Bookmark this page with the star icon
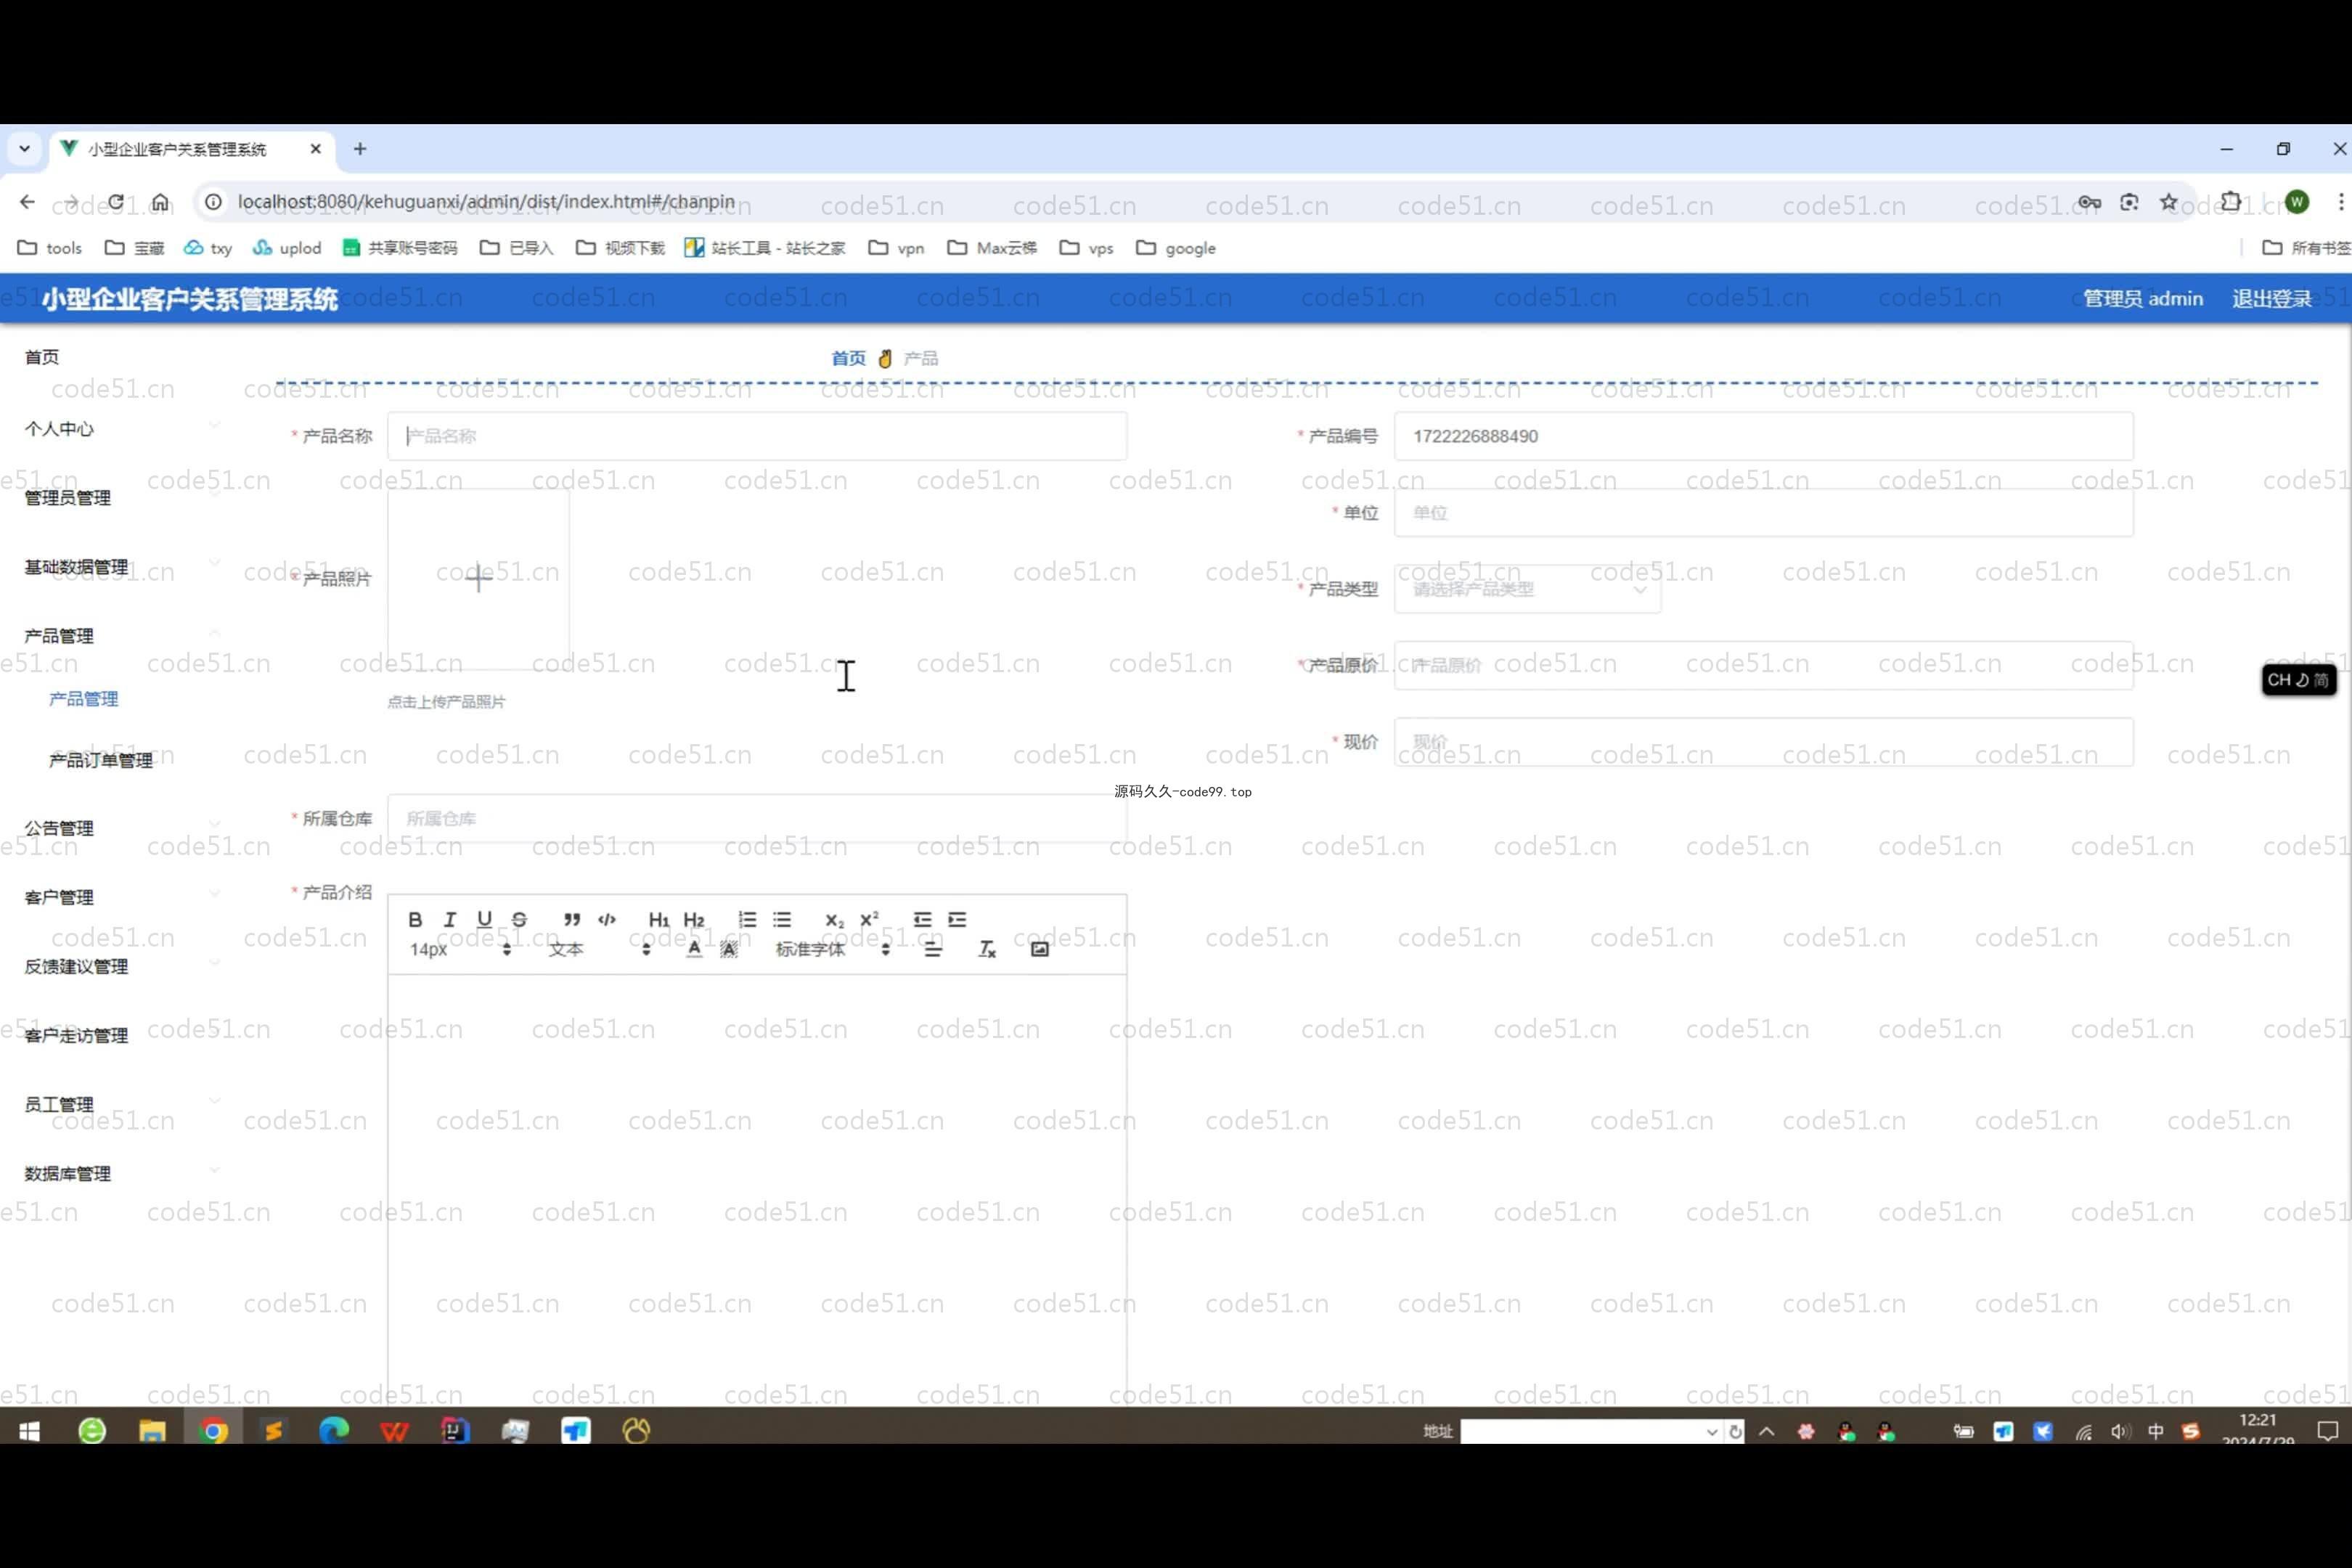Screen dimensions: 2352x1568 click(2168, 202)
